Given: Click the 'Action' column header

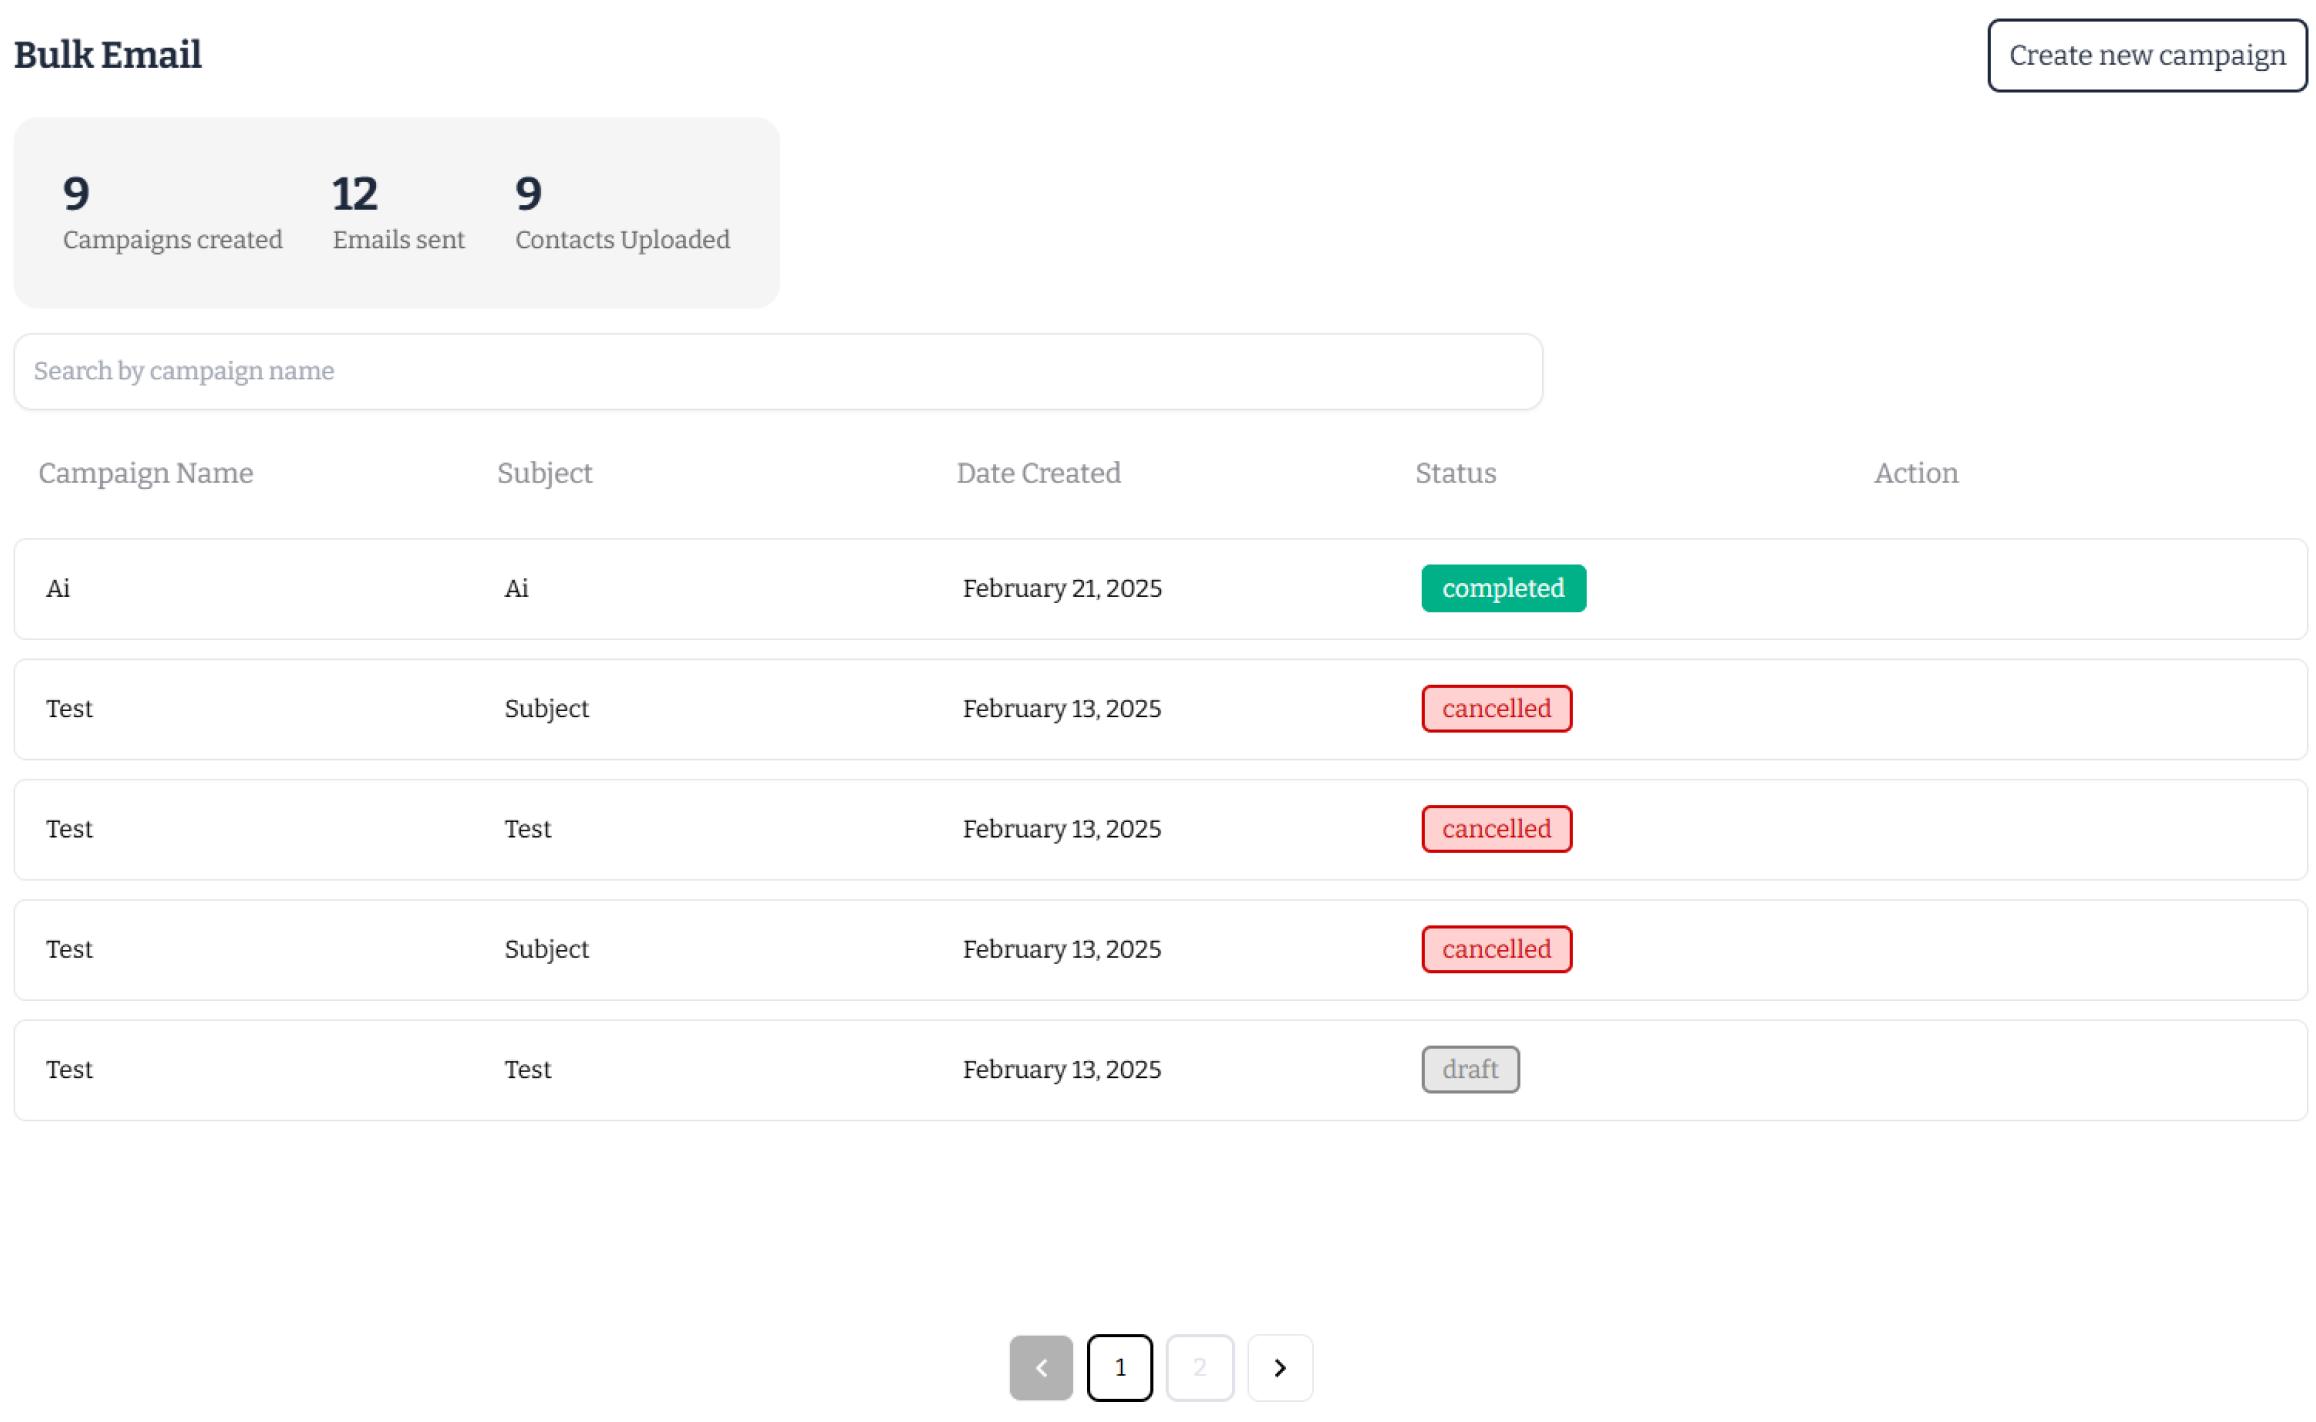Looking at the screenshot, I should click(1915, 472).
